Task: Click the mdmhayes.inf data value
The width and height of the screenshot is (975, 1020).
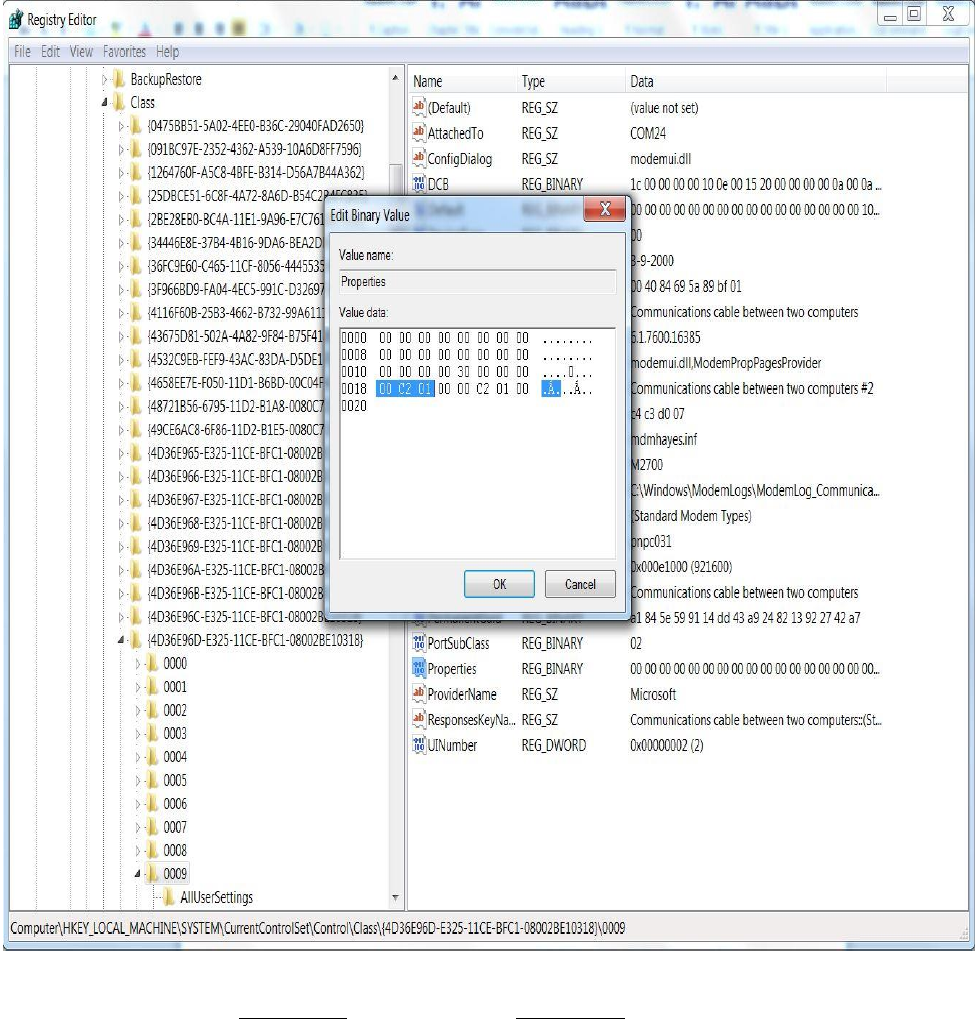Action: click(663, 439)
